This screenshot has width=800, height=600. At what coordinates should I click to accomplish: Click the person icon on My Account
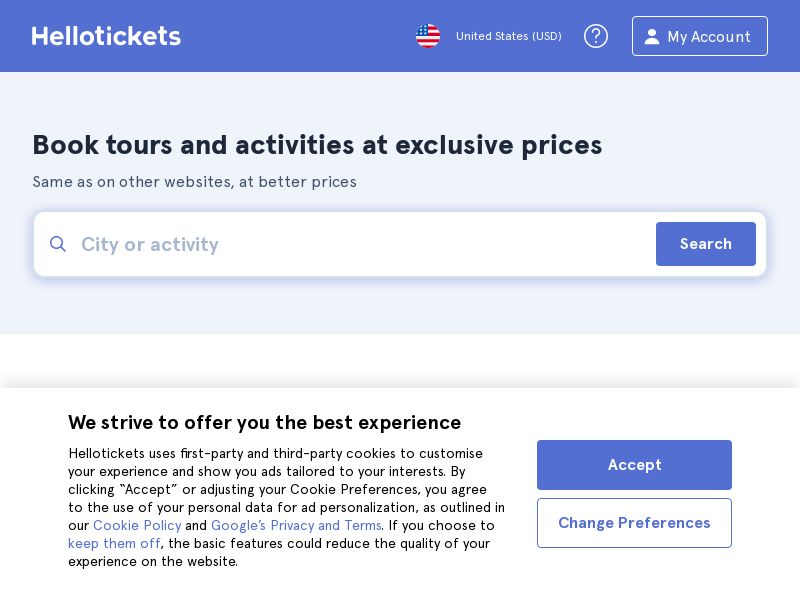[653, 37]
